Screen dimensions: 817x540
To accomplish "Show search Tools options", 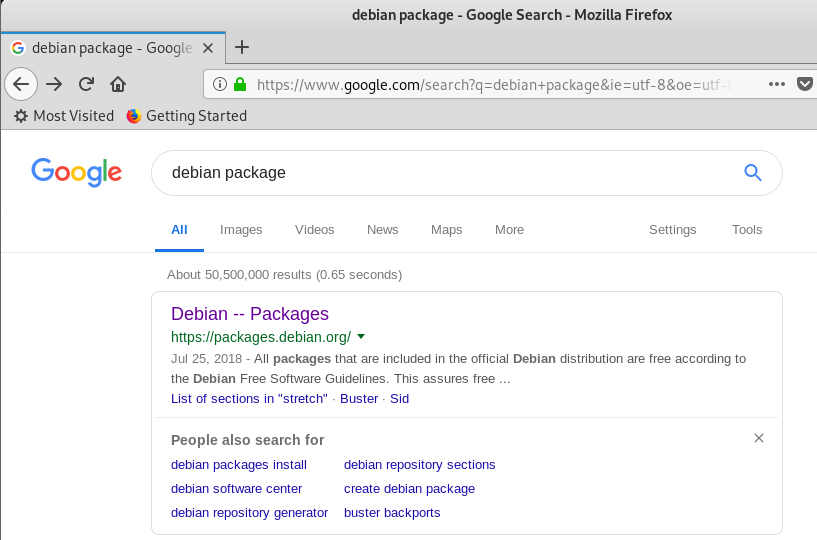I will 747,230.
